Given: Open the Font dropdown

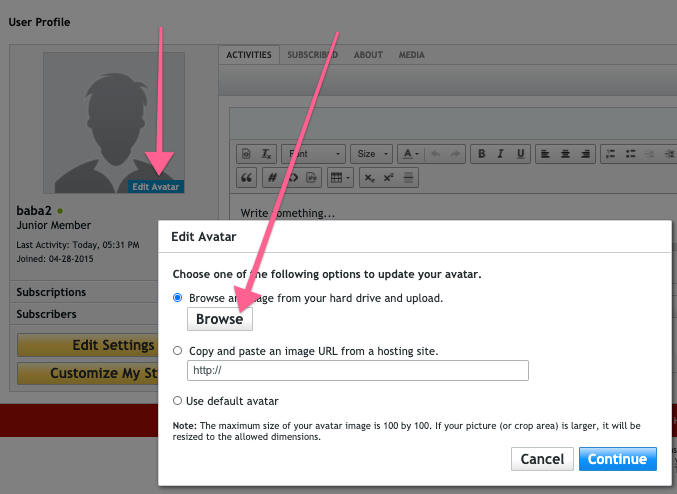Looking at the screenshot, I should tap(313, 154).
